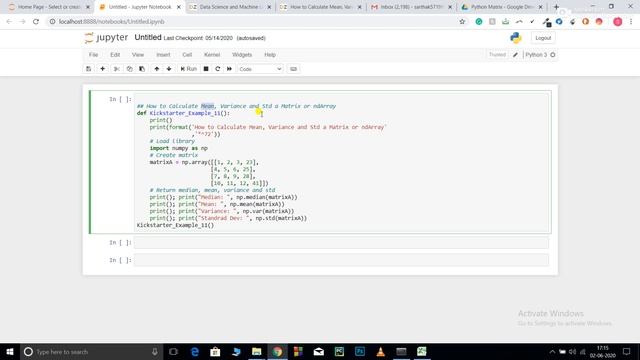Click into the second empty cell

(x=341, y=242)
